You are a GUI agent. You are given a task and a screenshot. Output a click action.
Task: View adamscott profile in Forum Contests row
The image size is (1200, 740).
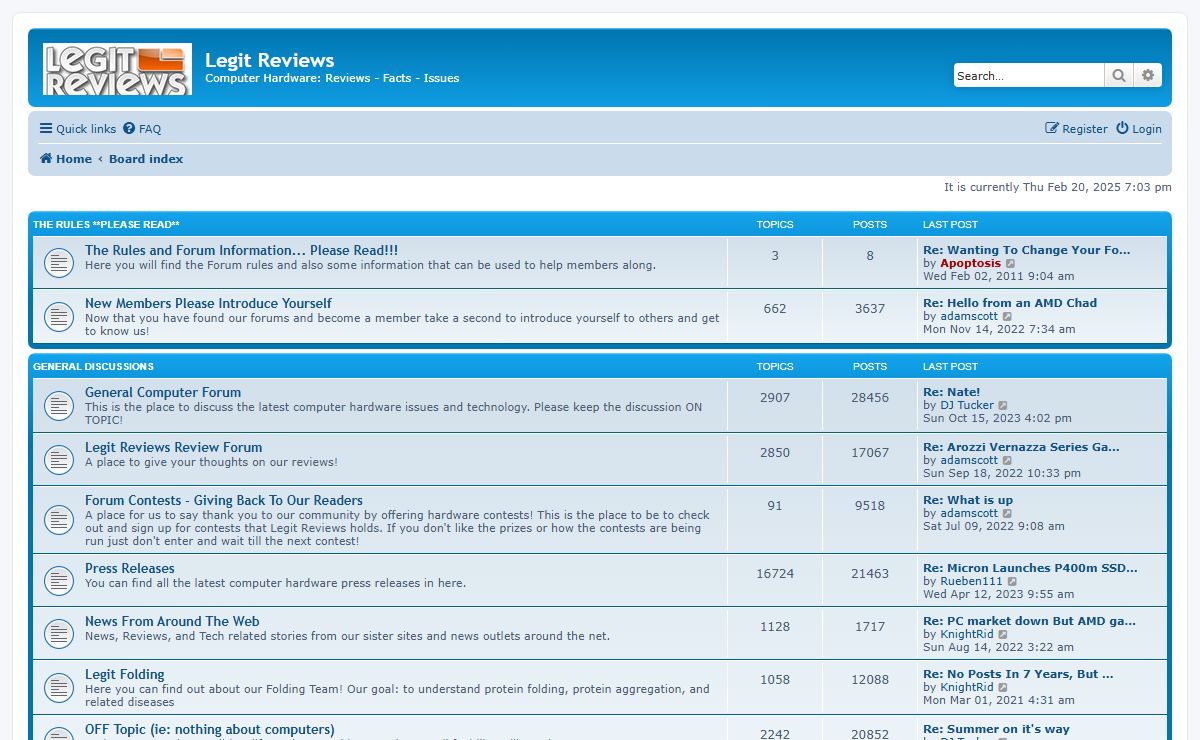[969, 514]
